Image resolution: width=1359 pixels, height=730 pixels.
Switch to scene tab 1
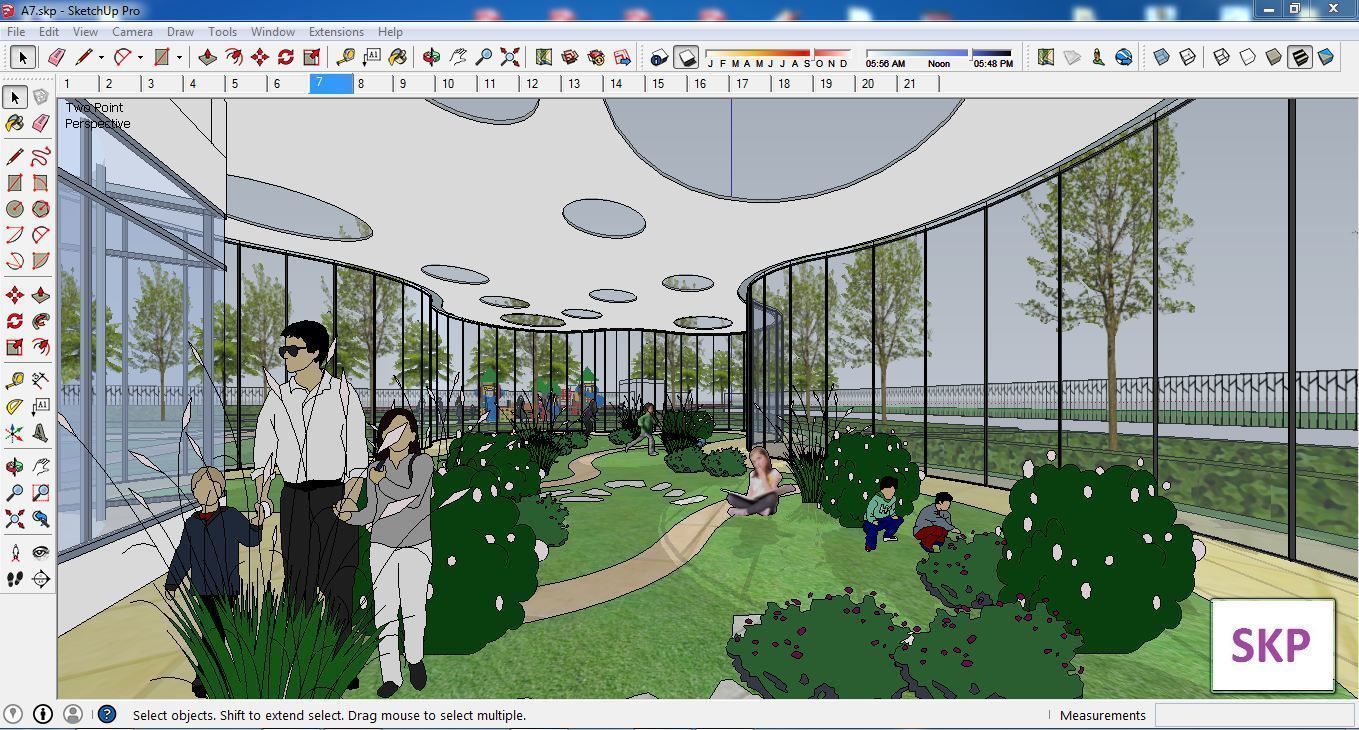pyautogui.click(x=78, y=84)
